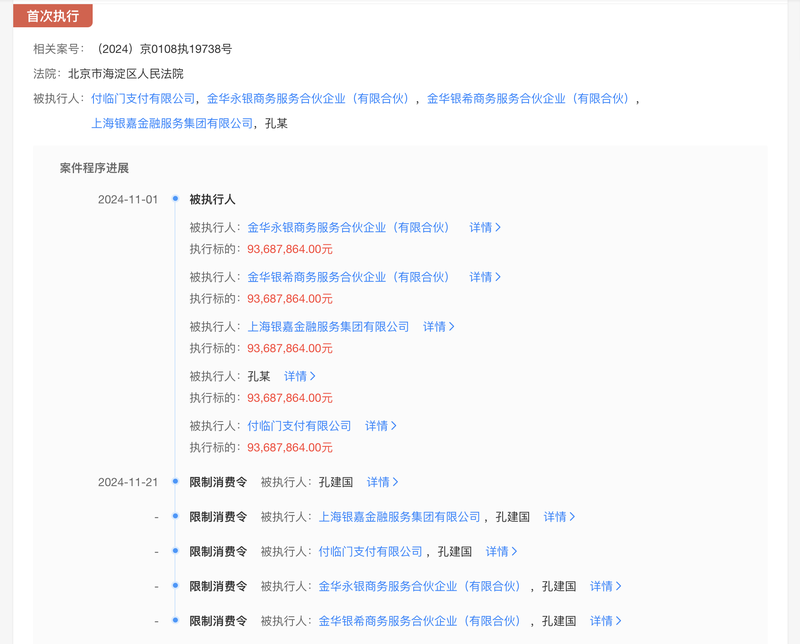Image resolution: width=800 pixels, height=644 pixels.
Task: Open 金华永银商务服务合伙企业 link in header 被执行人 list
Action: pos(308,98)
